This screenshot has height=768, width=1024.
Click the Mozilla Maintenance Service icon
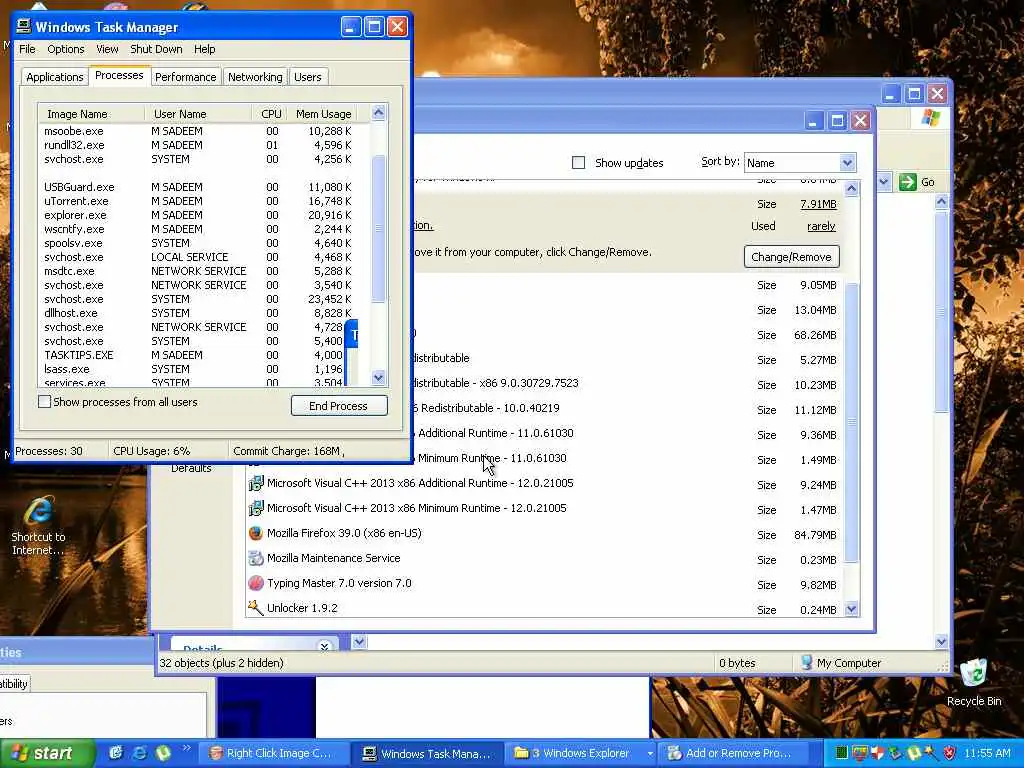256,558
